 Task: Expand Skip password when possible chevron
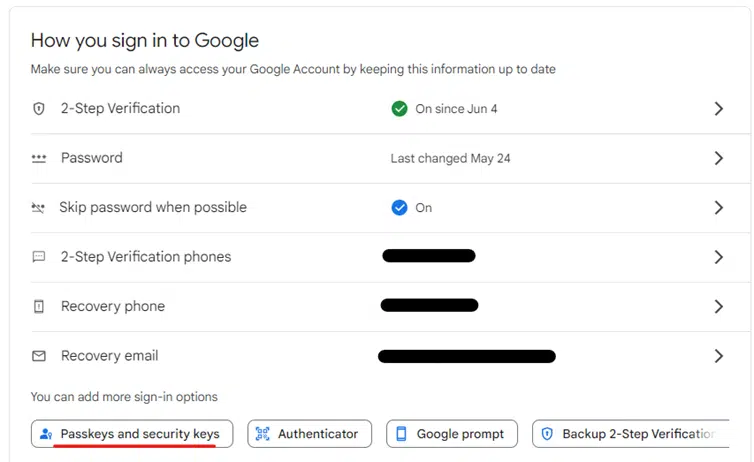tap(718, 208)
